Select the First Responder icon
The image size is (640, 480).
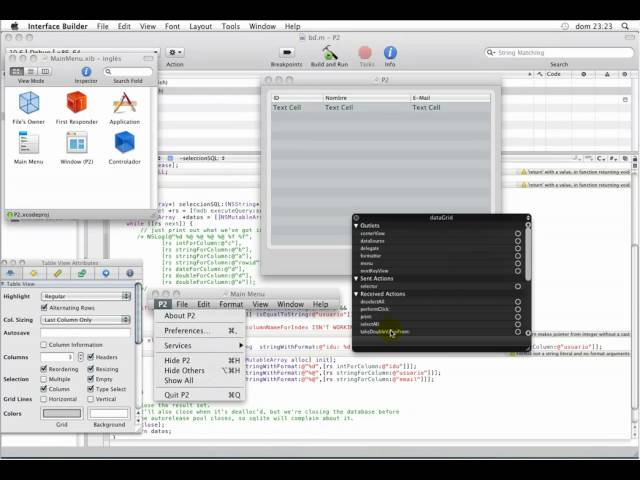coord(77,102)
